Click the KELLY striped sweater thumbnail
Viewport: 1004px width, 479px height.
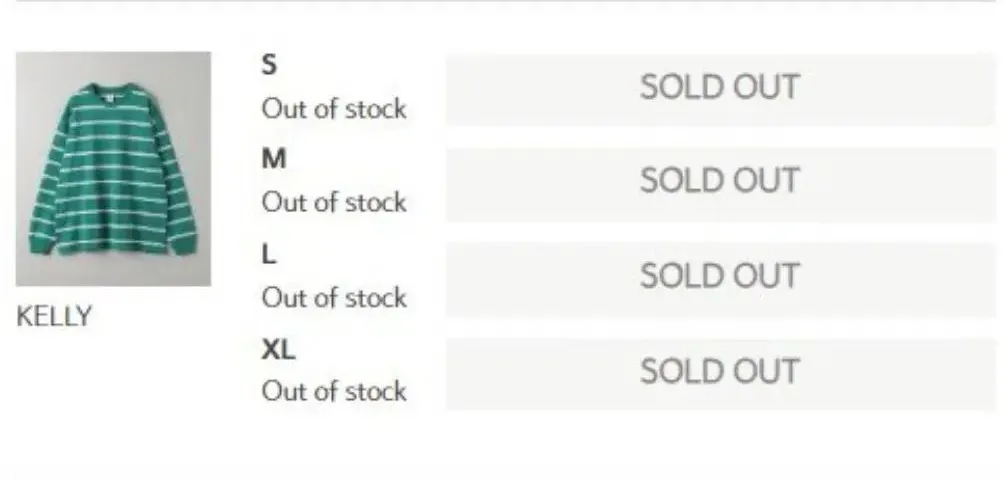pos(113,169)
